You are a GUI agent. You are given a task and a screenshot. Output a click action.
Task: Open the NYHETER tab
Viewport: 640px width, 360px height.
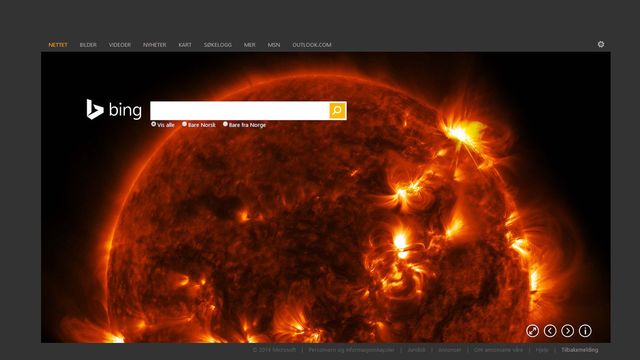point(155,45)
